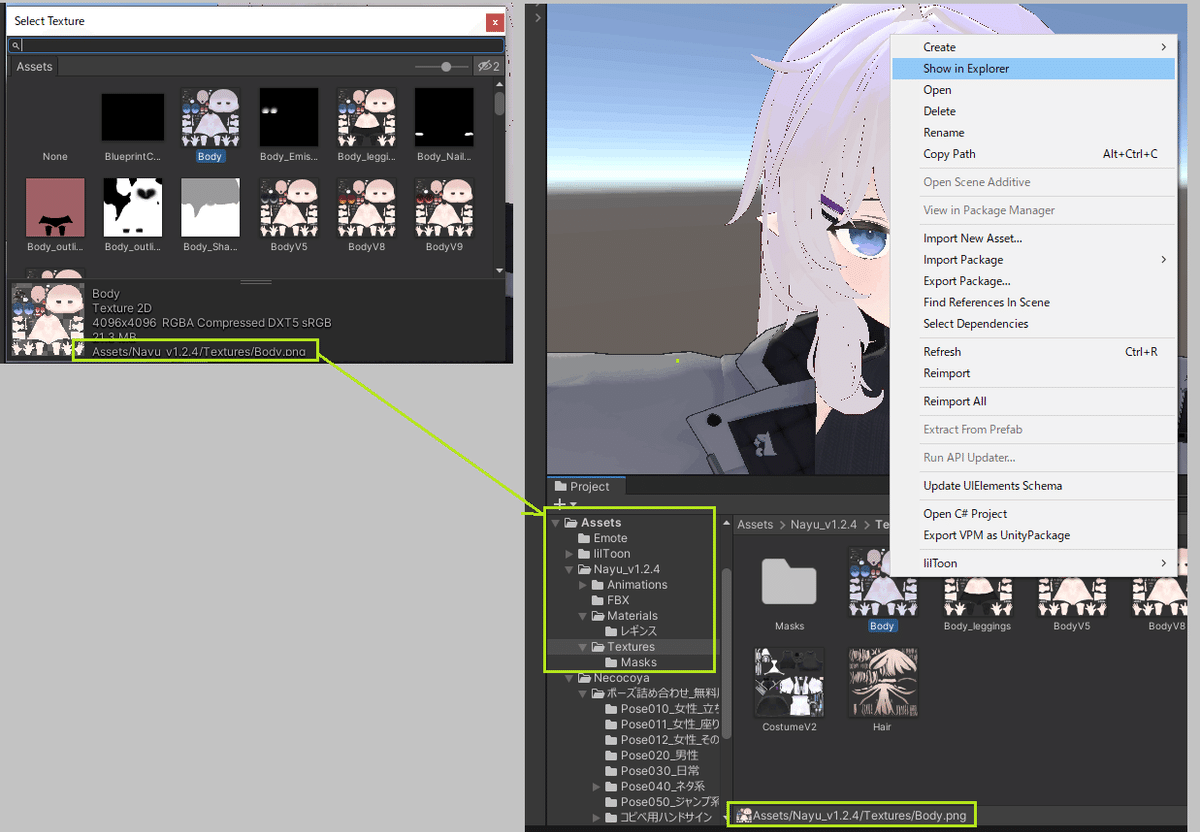Open the レギンス folder in tree
Viewport: 1200px width, 832px height.
click(631, 631)
